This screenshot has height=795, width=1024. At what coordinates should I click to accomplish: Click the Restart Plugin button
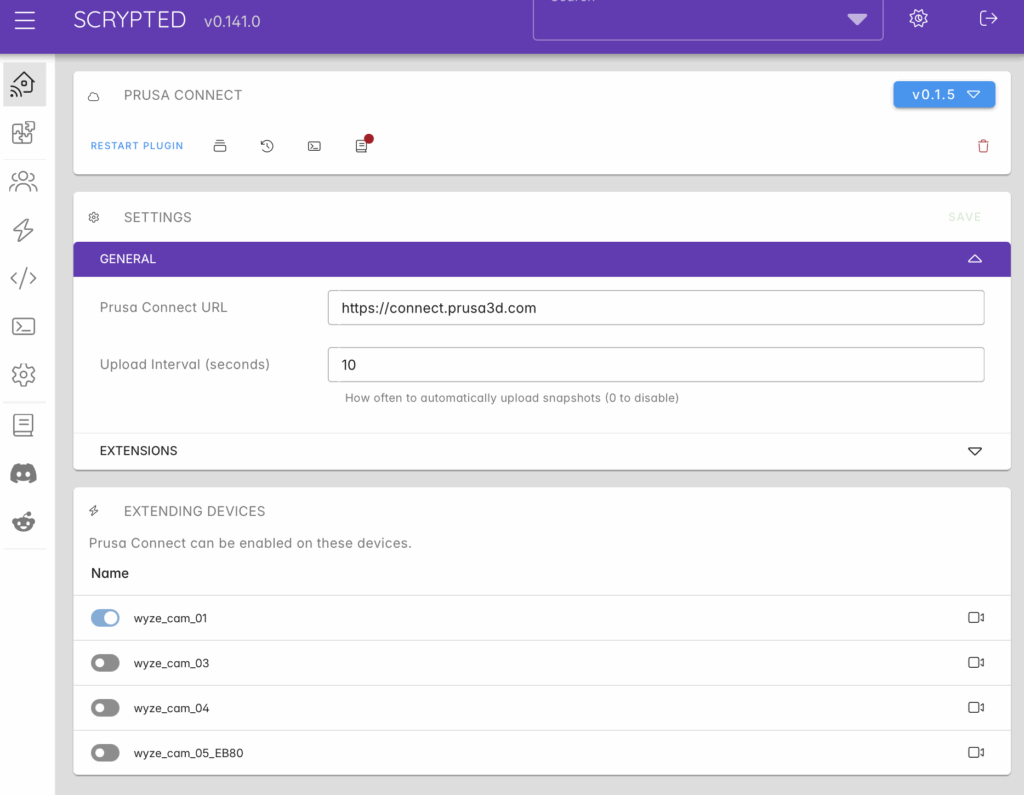tap(137, 146)
